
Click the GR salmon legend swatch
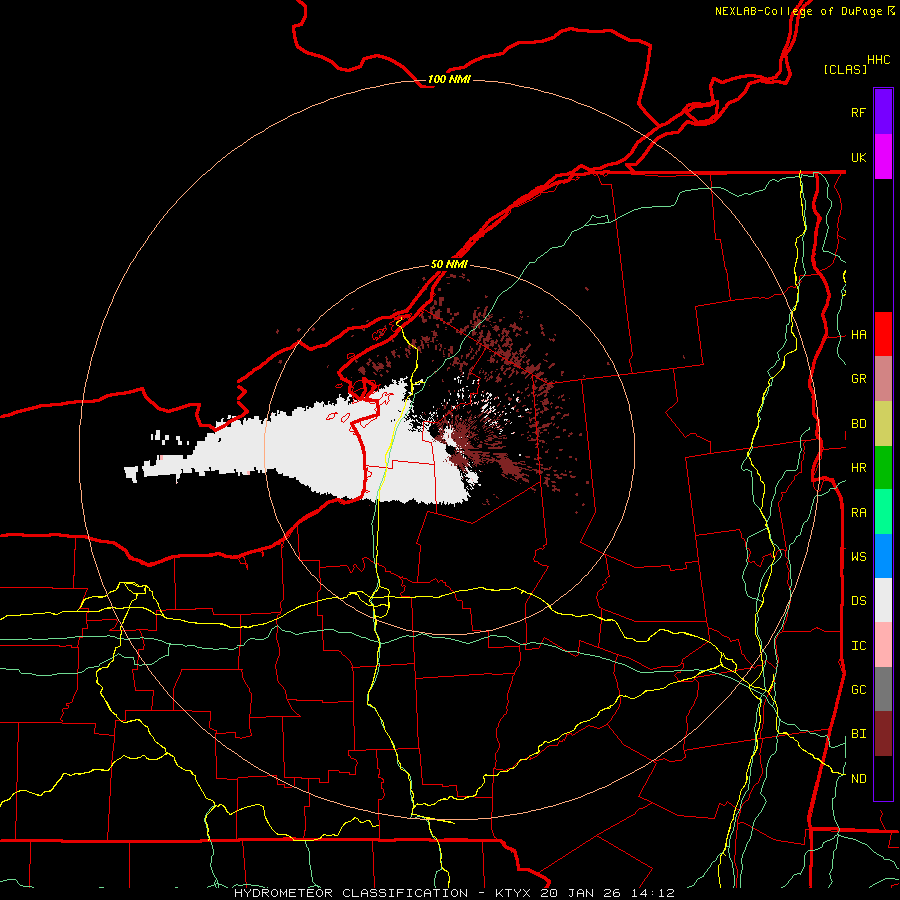click(x=883, y=379)
